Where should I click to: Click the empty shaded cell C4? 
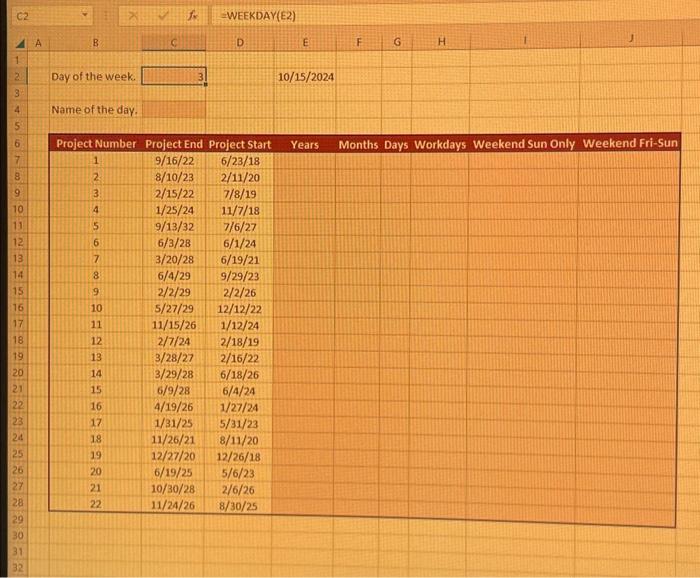click(x=174, y=110)
